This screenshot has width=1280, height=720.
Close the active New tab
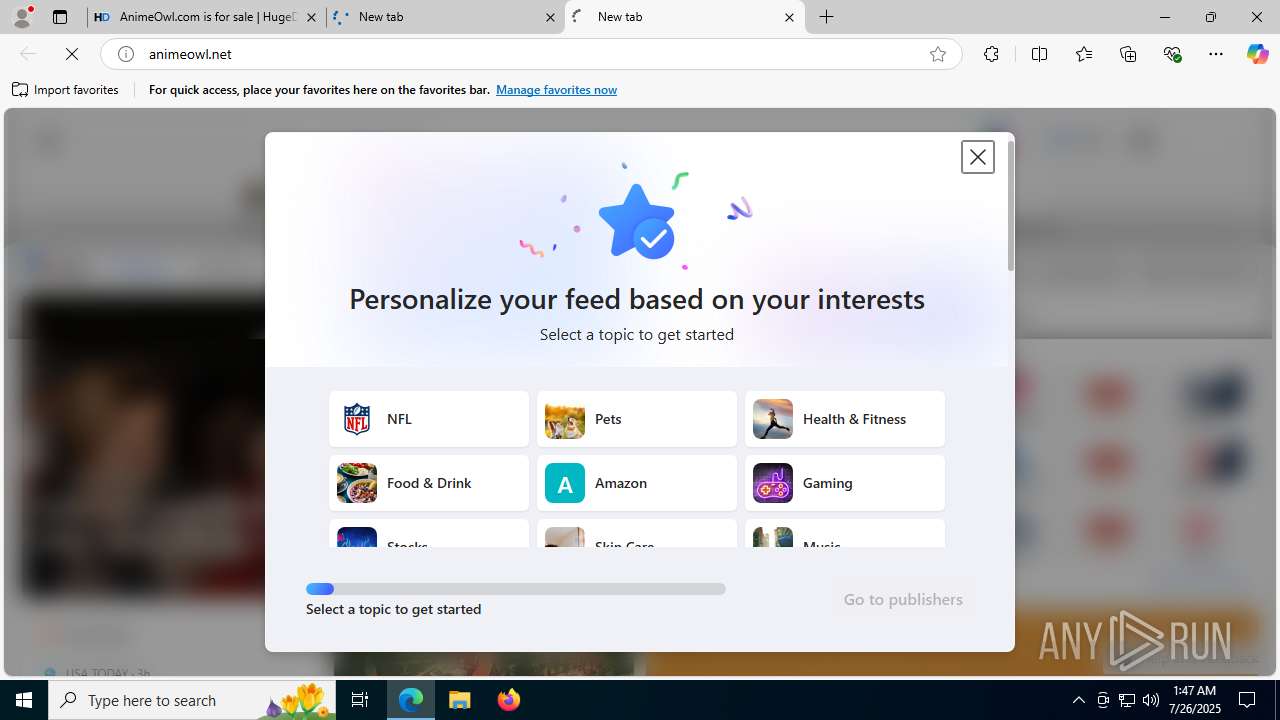tap(789, 17)
